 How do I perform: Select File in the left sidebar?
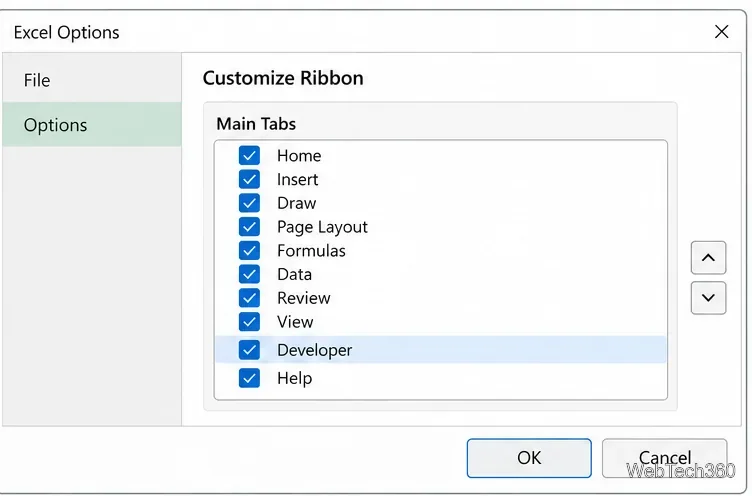[92, 80]
